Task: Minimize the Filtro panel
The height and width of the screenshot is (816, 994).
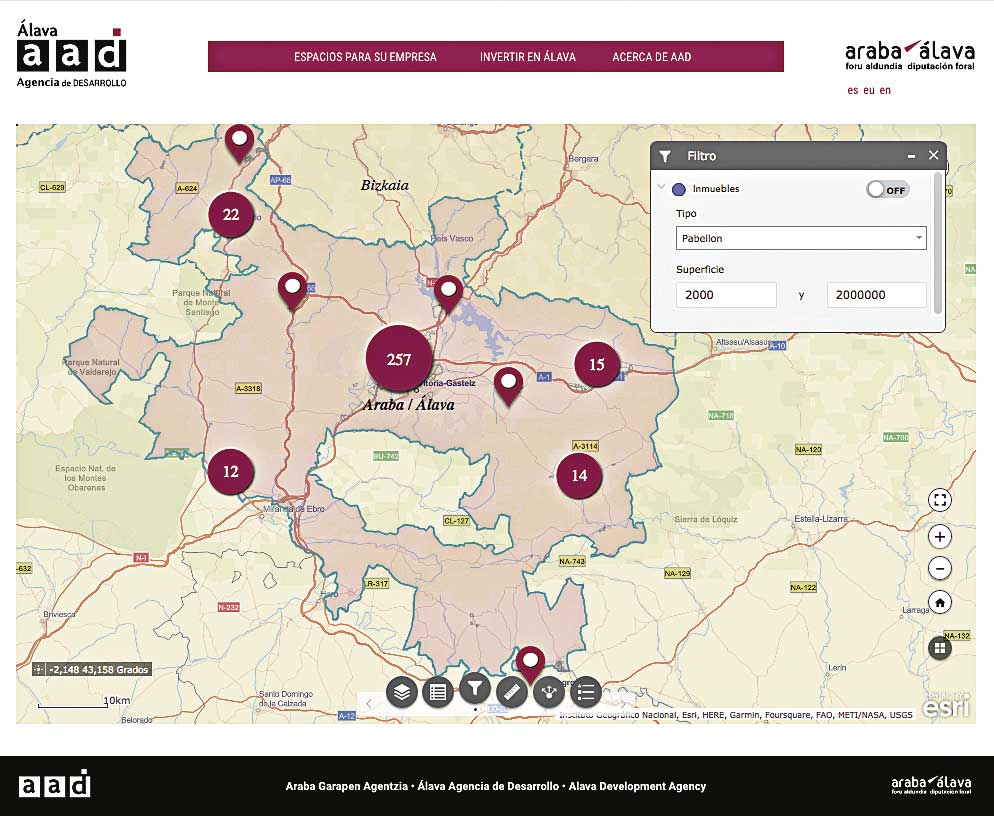Action: 911,156
